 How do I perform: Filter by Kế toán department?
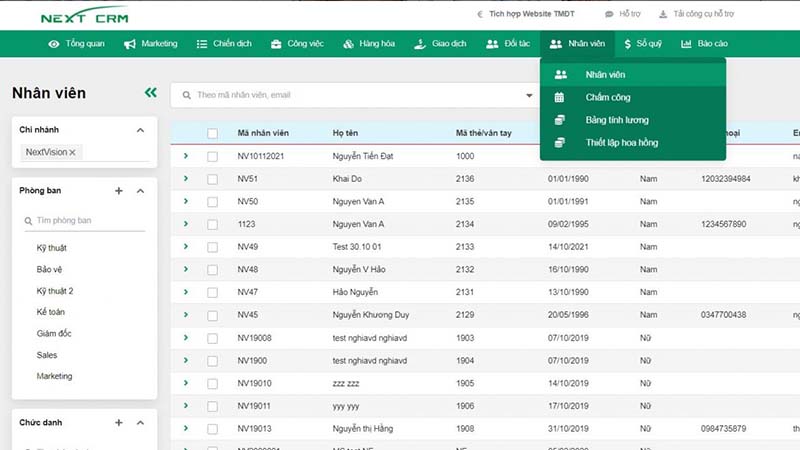(50, 312)
